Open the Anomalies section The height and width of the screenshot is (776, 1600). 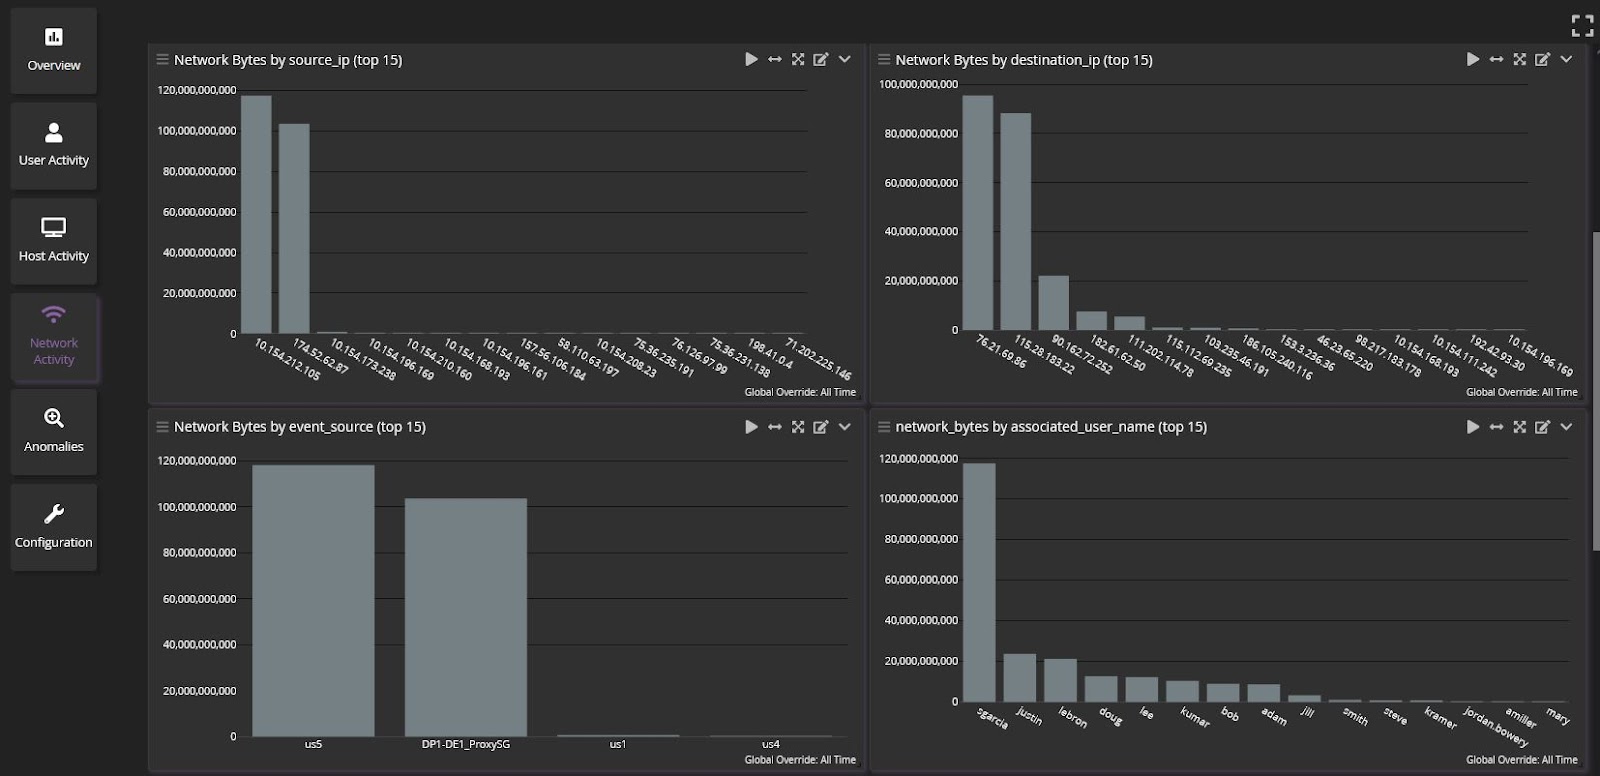pos(54,431)
